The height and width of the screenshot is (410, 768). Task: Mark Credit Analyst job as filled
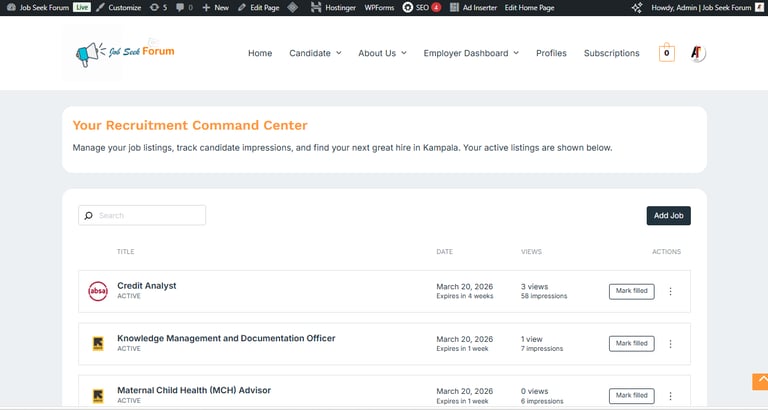click(x=631, y=291)
